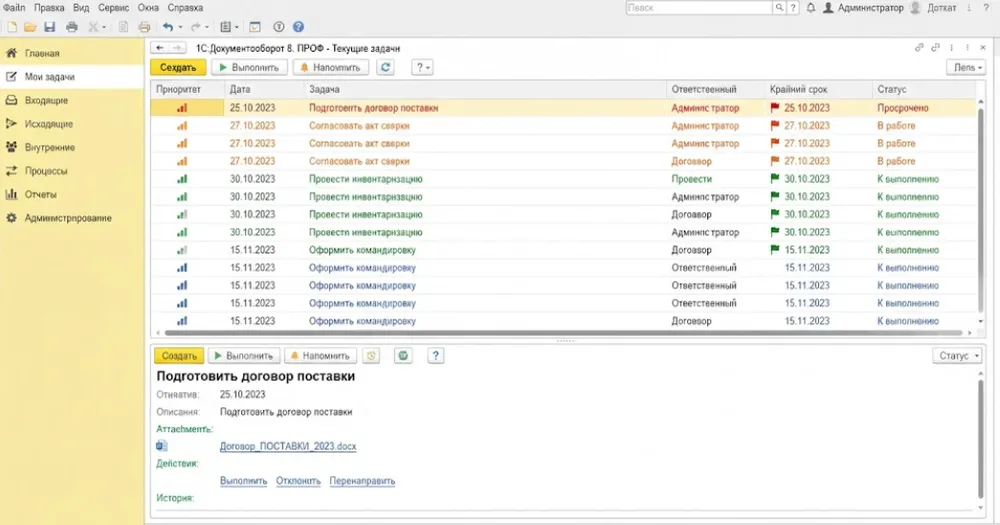Open the cut icon dropdown arrow

(104, 27)
